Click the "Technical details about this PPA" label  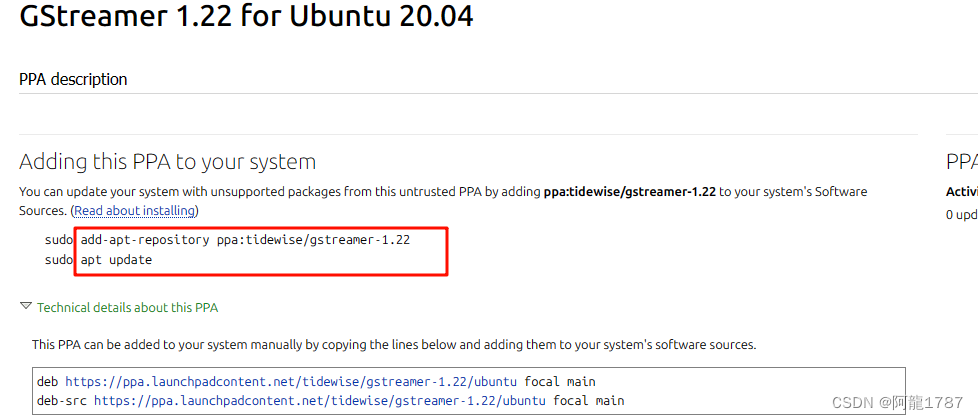pos(127,307)
